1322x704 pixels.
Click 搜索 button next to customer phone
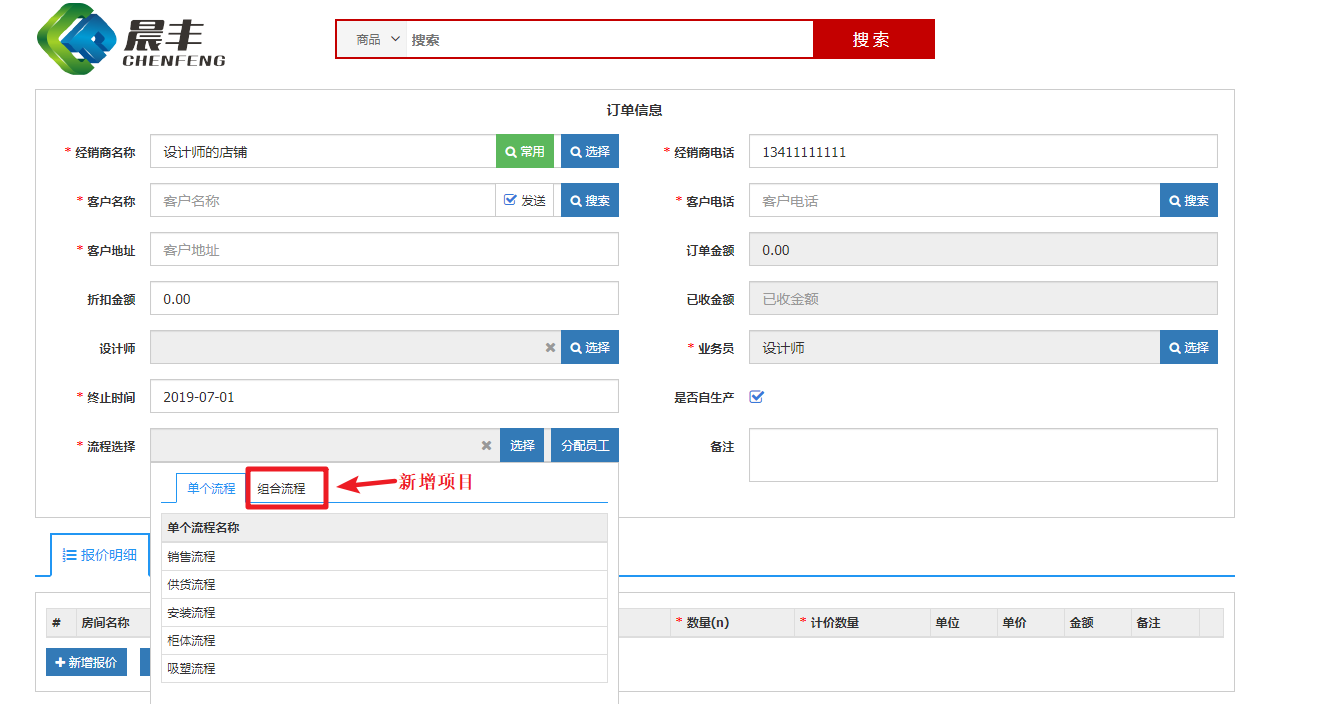(1188, 201)
